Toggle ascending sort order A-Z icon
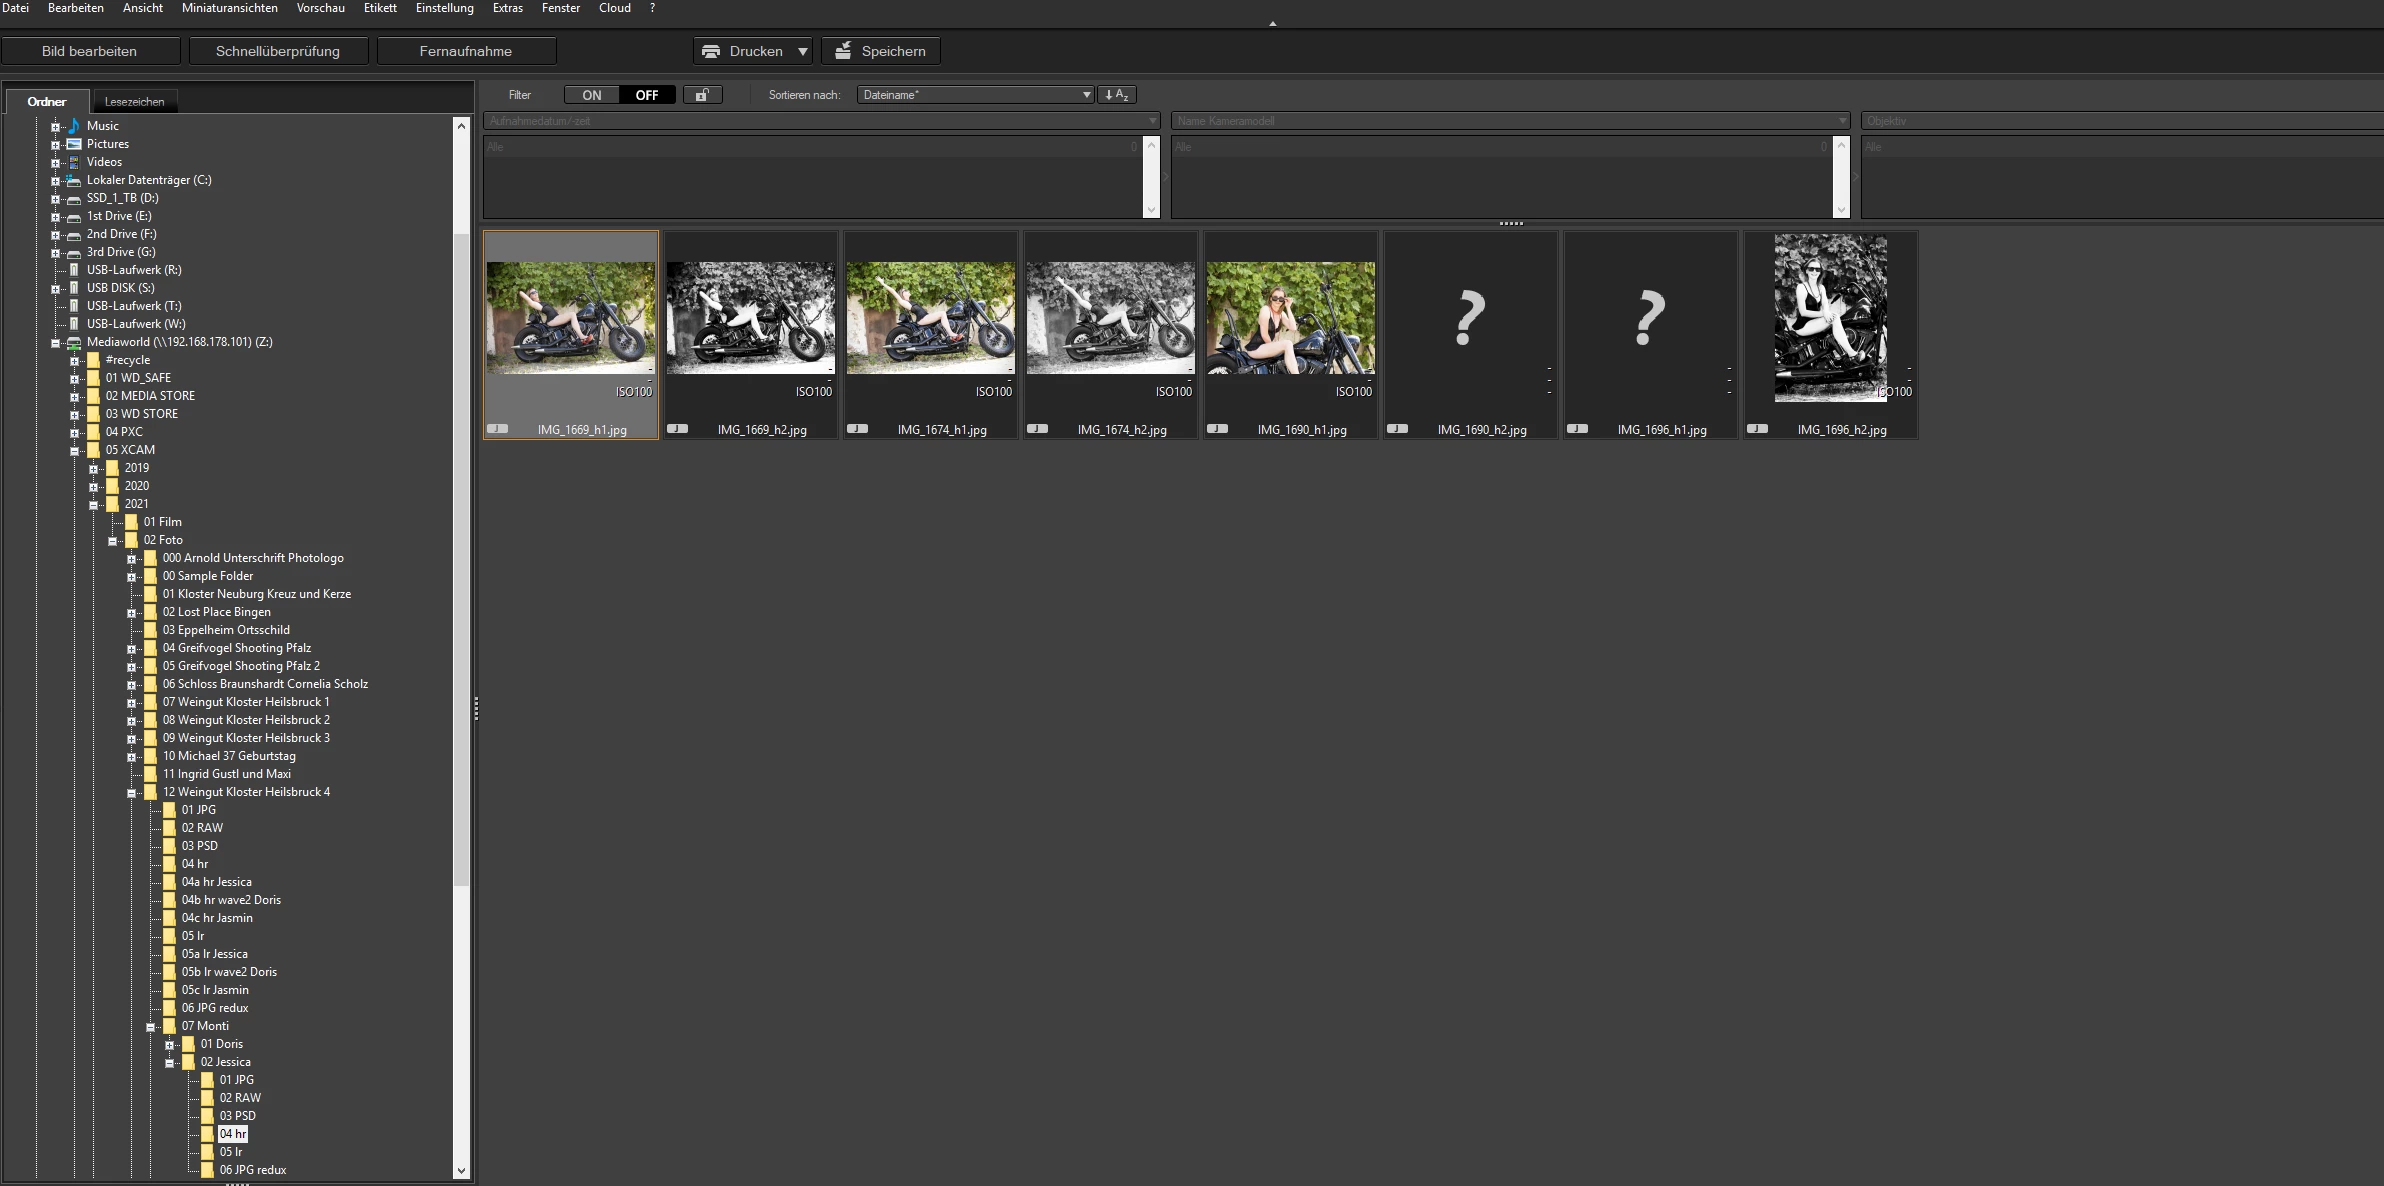The width and height of the screenshot is (2384, 1186). [1116, 95]
